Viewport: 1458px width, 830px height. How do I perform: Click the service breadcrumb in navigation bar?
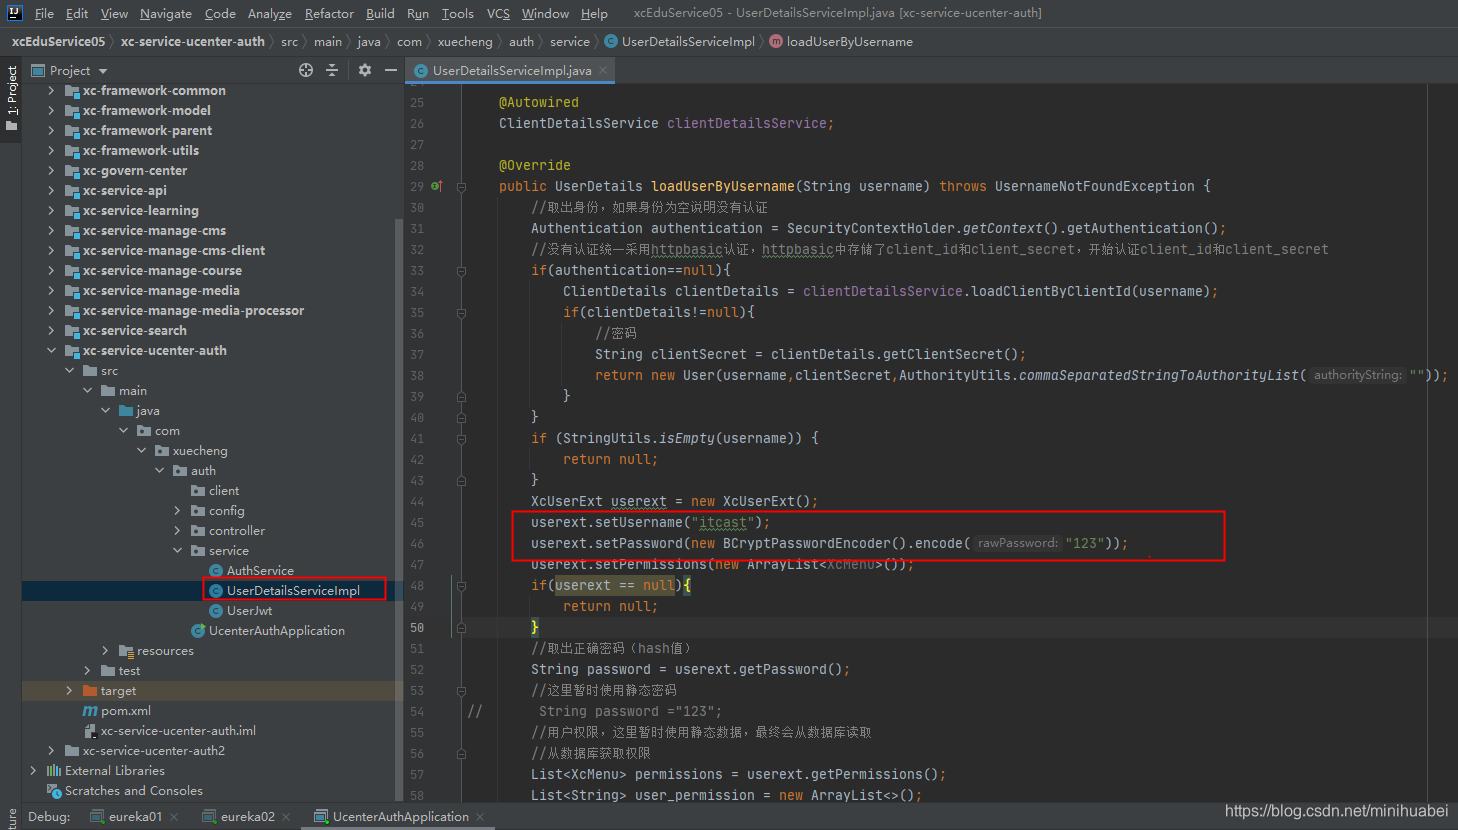pyautogui.click(x=570, y=41)
